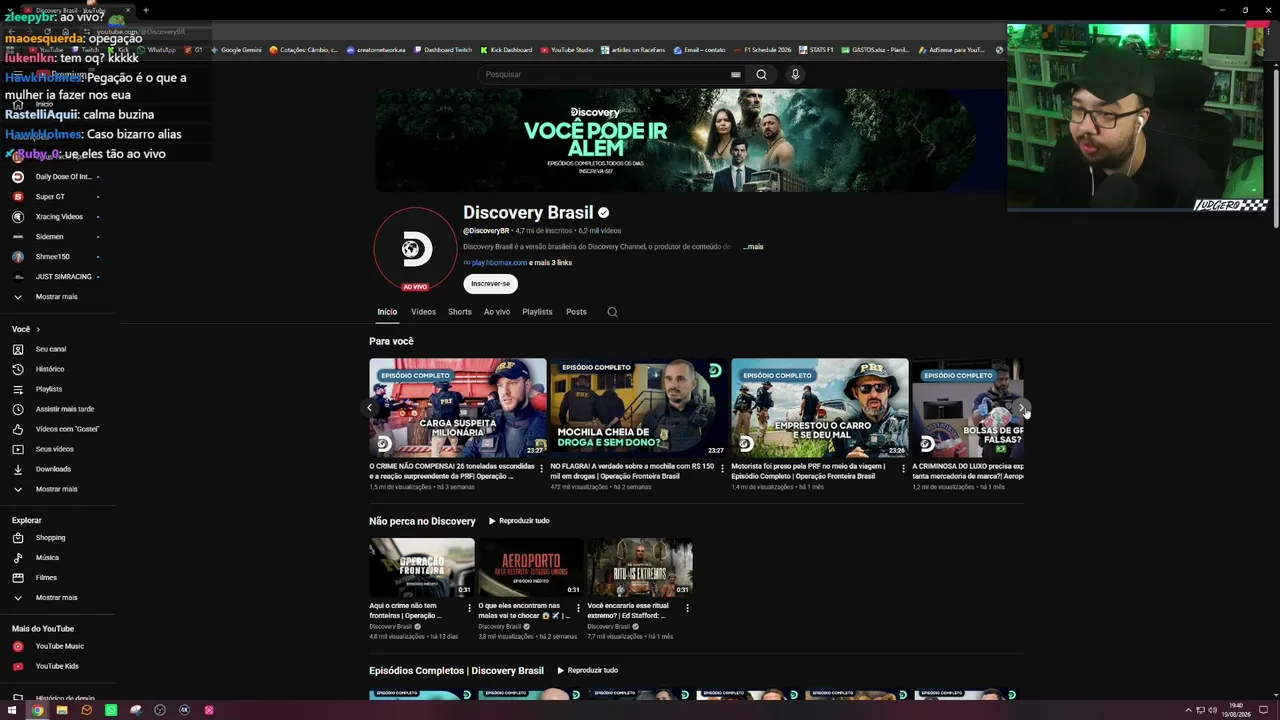Viewport: 1280px width, 720px height.
Task: Show next videos in Para você carousel
Action: [x=1021, y=408]
